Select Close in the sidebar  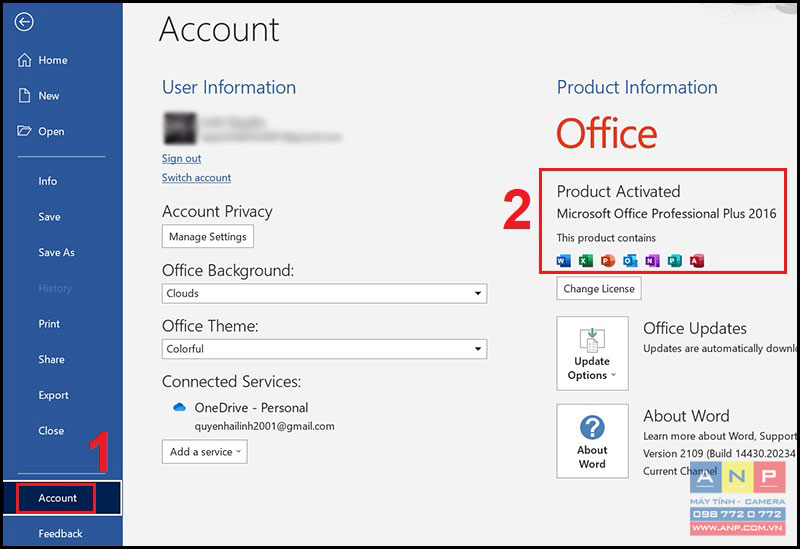tap(51, 431)
